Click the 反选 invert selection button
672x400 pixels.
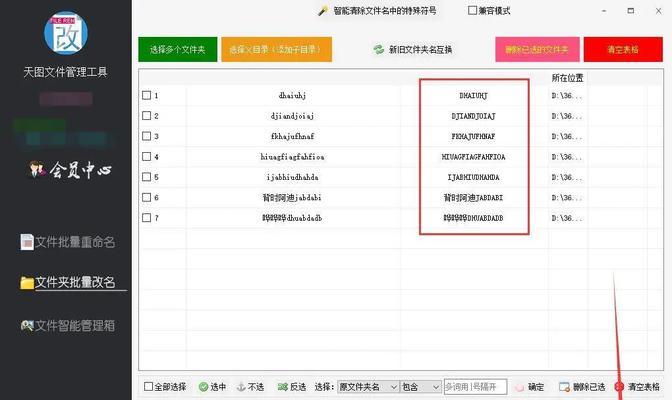click(x=292, y=387)
